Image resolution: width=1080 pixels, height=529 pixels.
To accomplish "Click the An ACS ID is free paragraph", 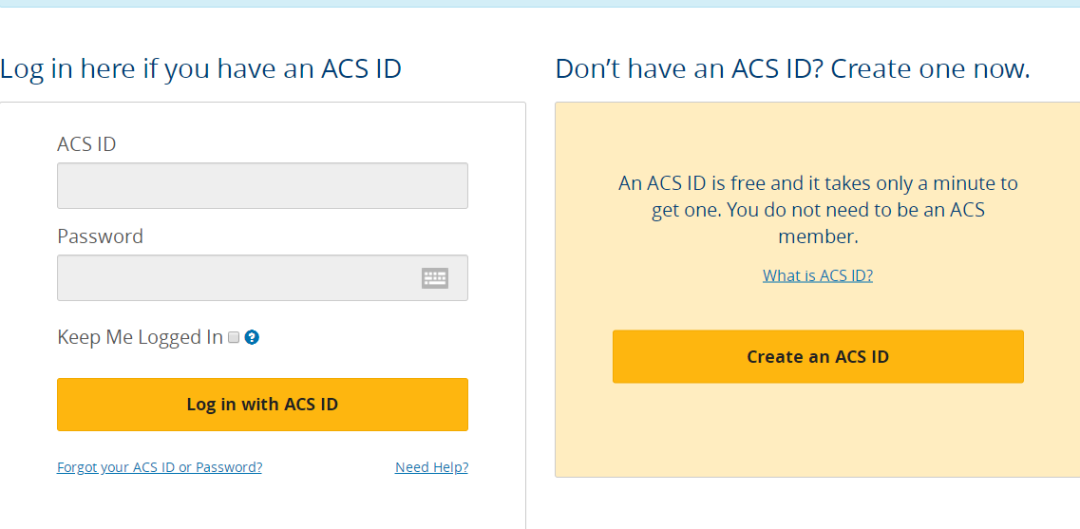I will (x=818, y=210).
